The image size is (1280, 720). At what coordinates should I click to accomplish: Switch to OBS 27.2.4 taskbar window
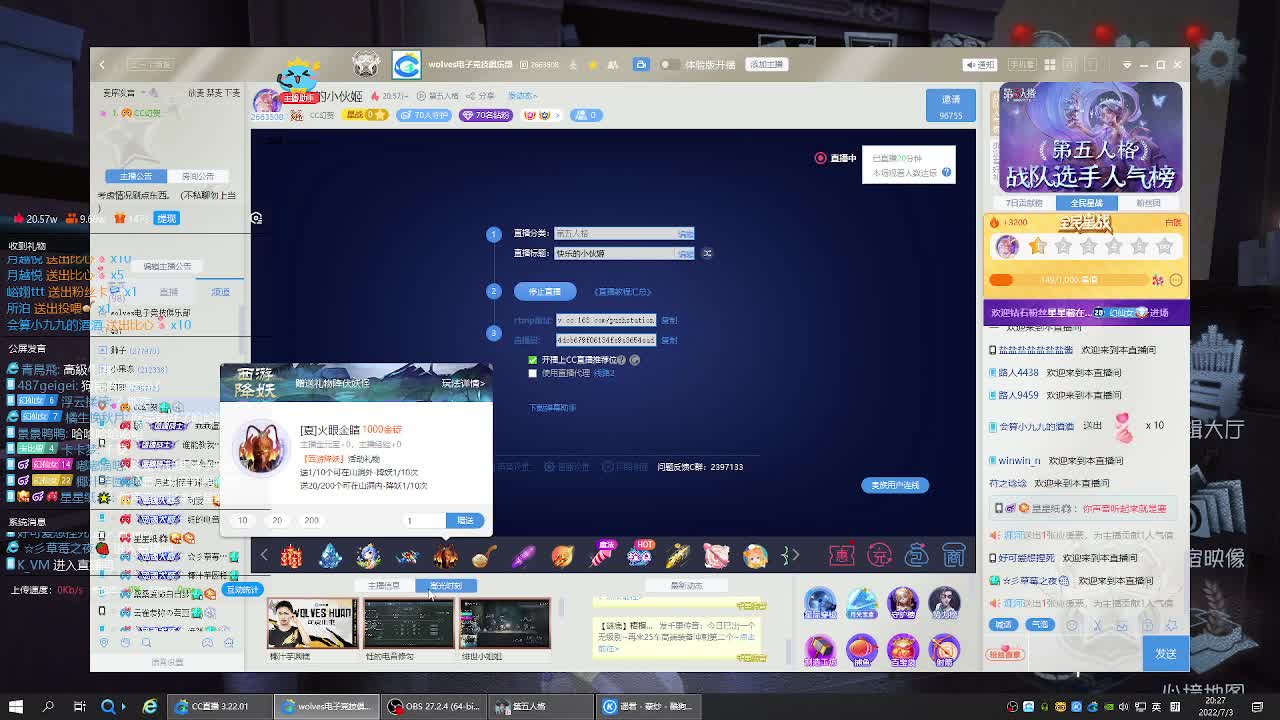(x=435, y=706)
